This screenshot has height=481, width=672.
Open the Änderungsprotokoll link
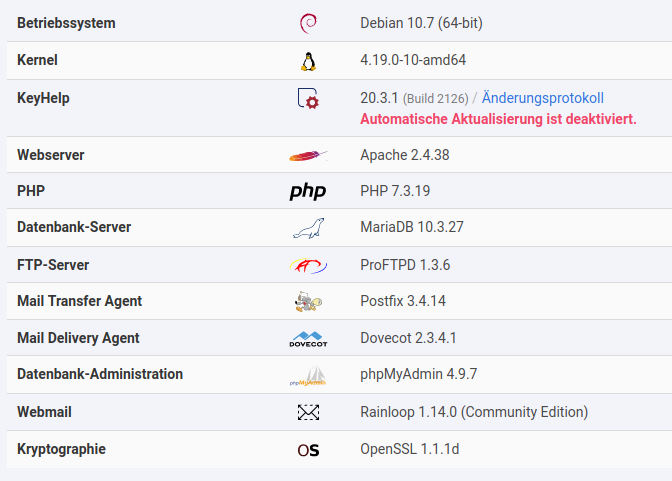542,98
